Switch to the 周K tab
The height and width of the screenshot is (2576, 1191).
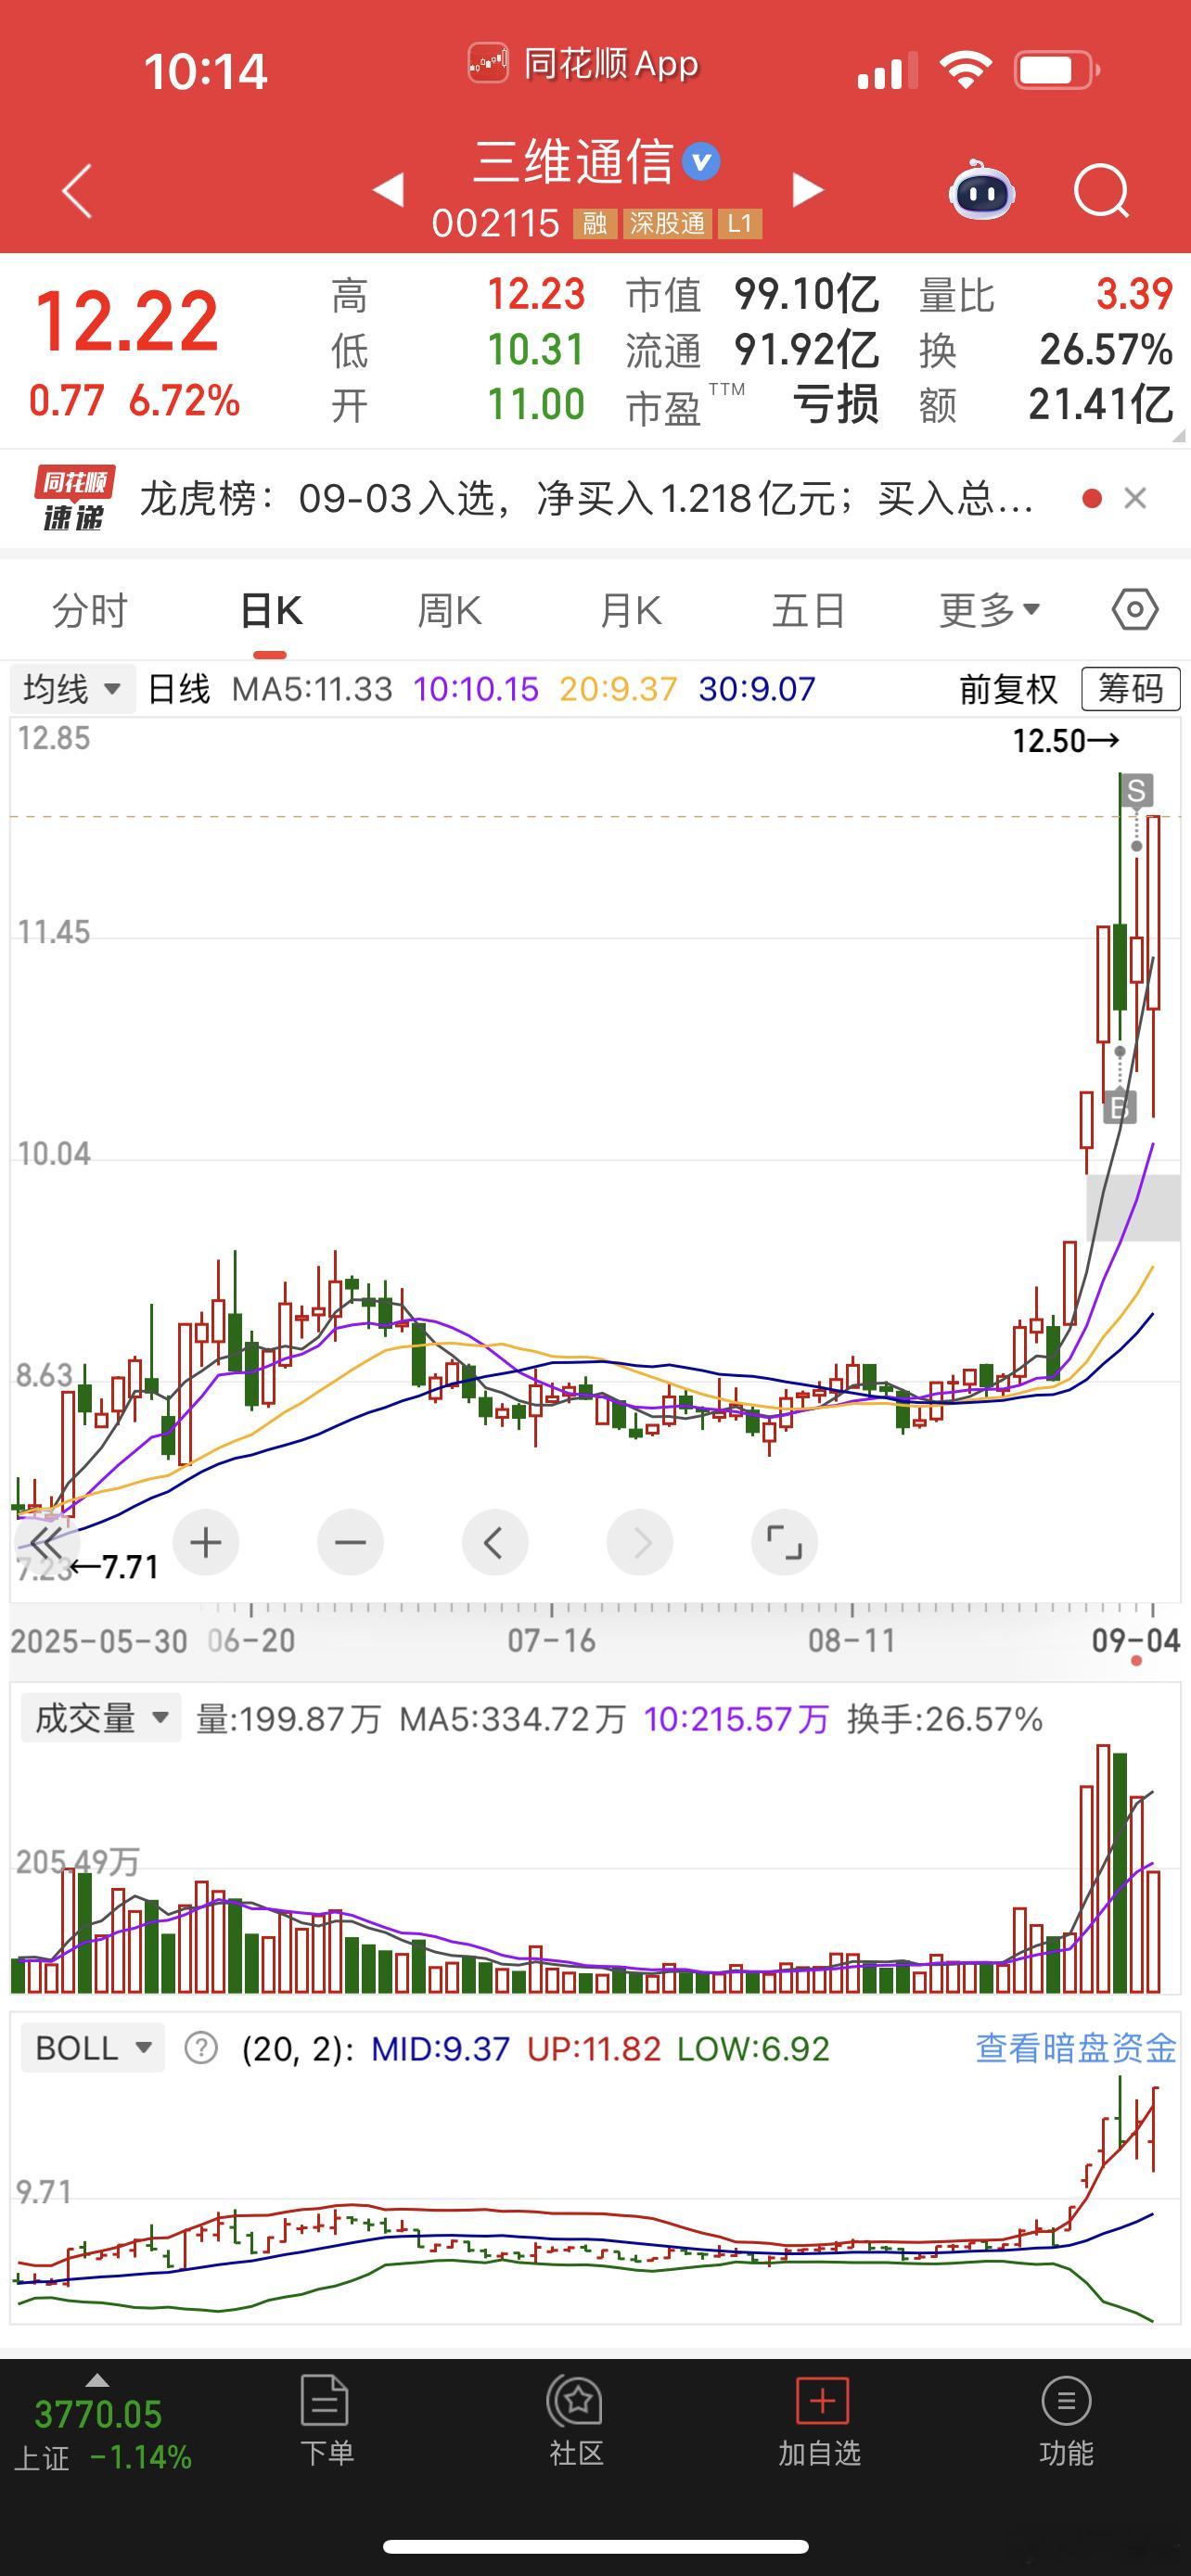click(449, 610)
